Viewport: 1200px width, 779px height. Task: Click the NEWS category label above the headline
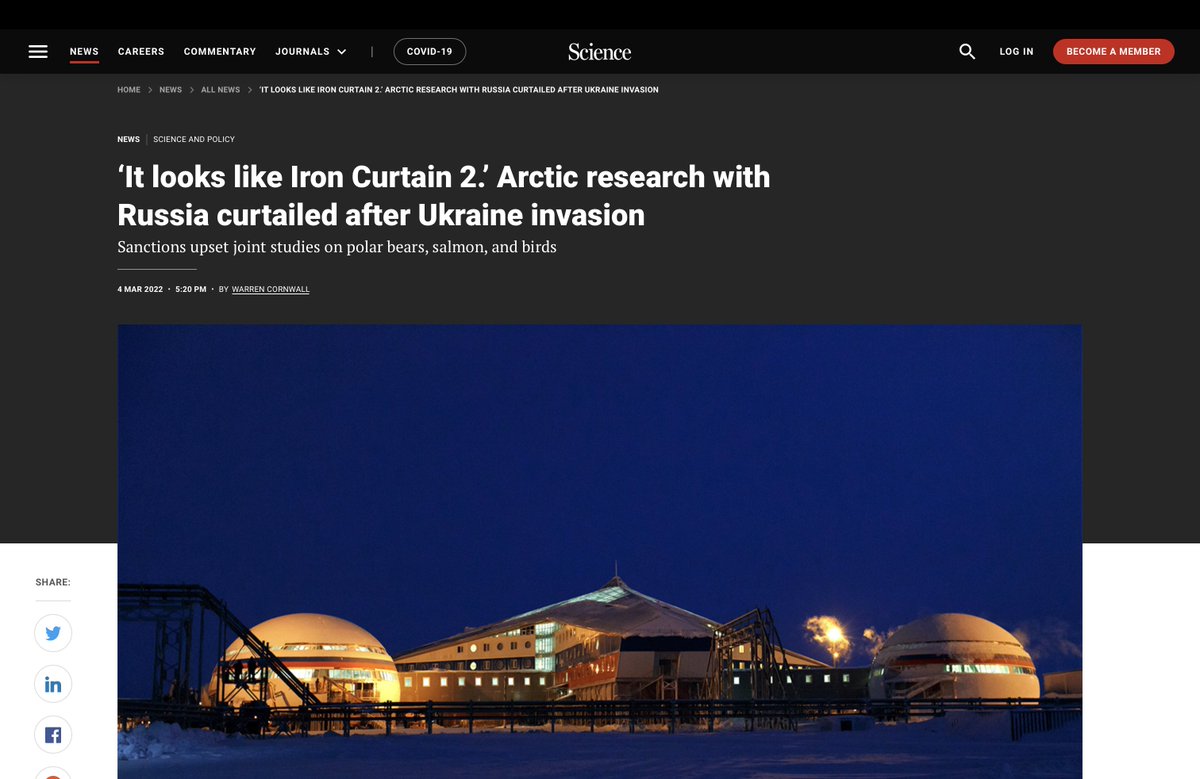point(128,139)
